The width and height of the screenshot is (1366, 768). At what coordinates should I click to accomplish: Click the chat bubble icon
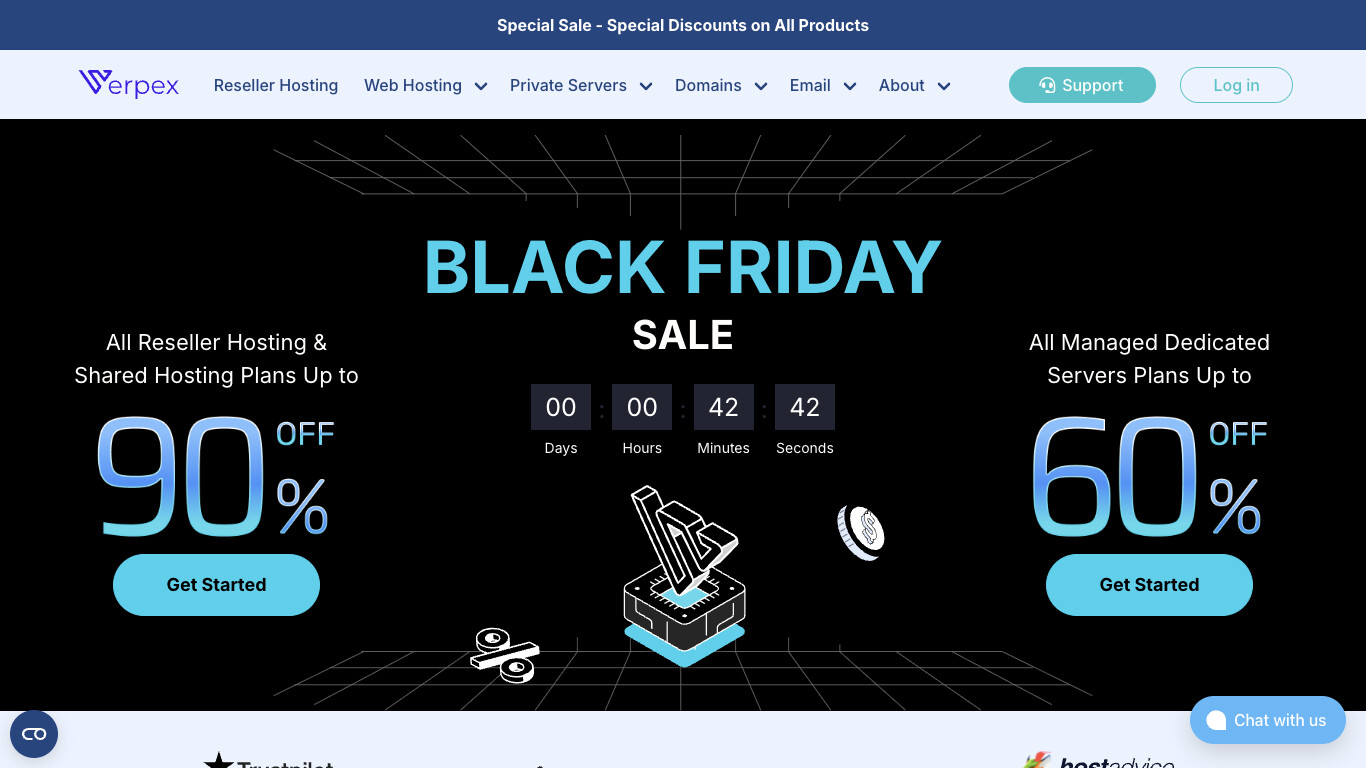[x=1216, y=721]
